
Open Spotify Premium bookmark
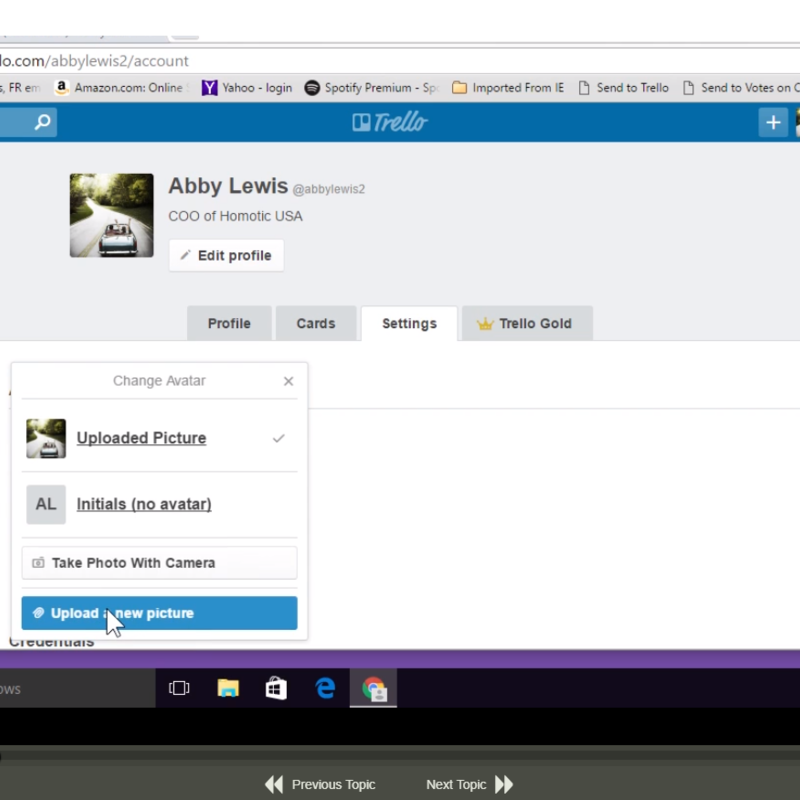[x=372, y=88]
